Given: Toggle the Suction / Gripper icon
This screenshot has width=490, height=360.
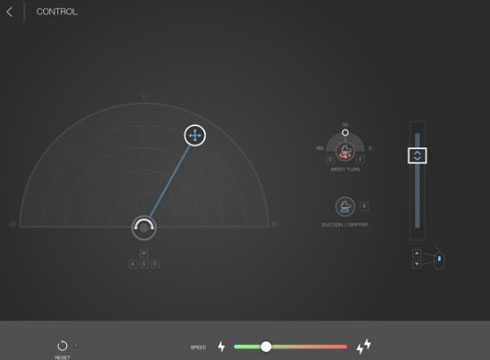Looking at the screenshot, I should (x=345, y=206).
